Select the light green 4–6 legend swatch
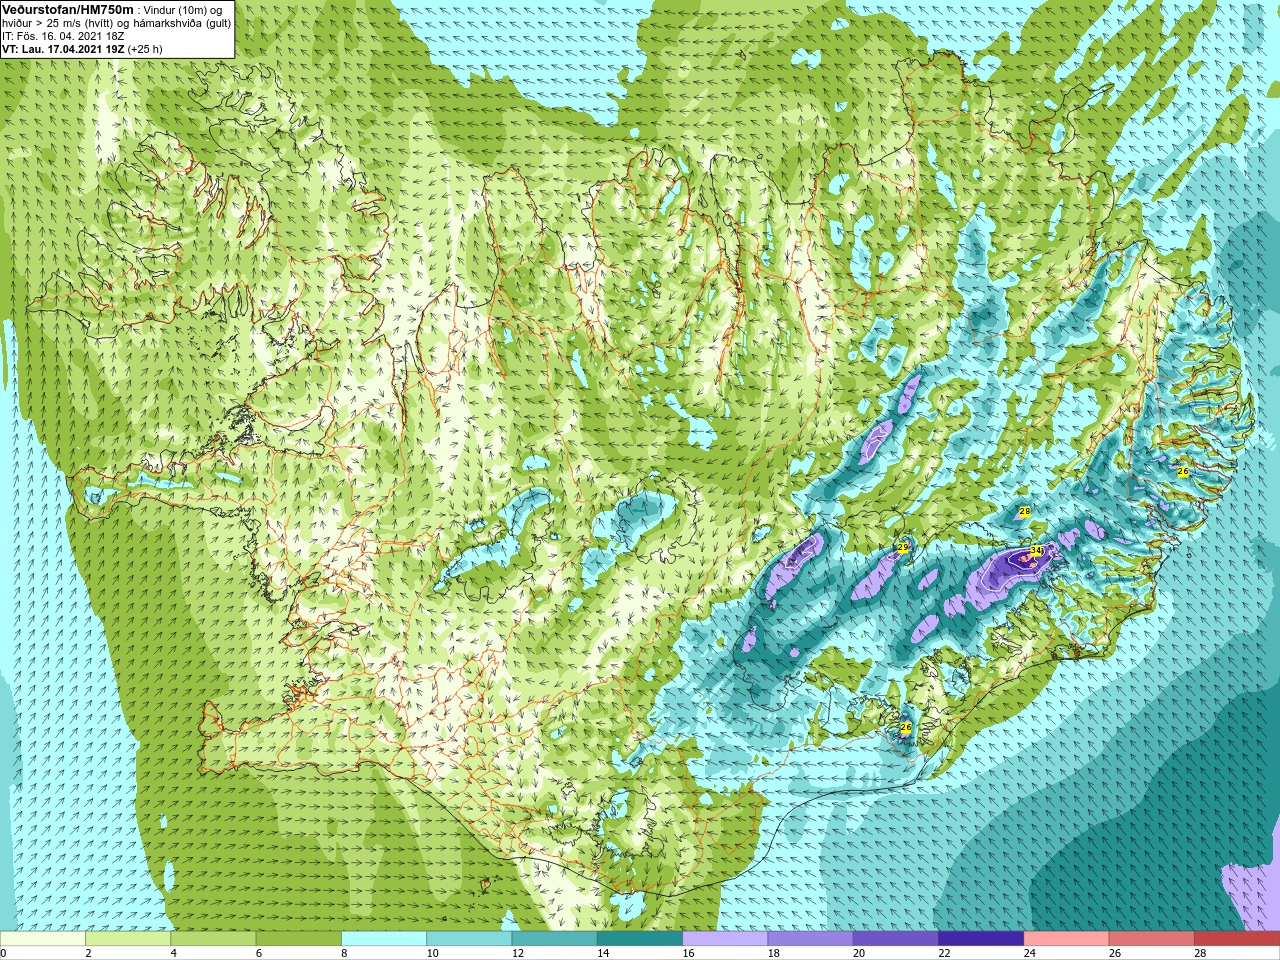Screen dimensions: 1280x960 [213, 939]
